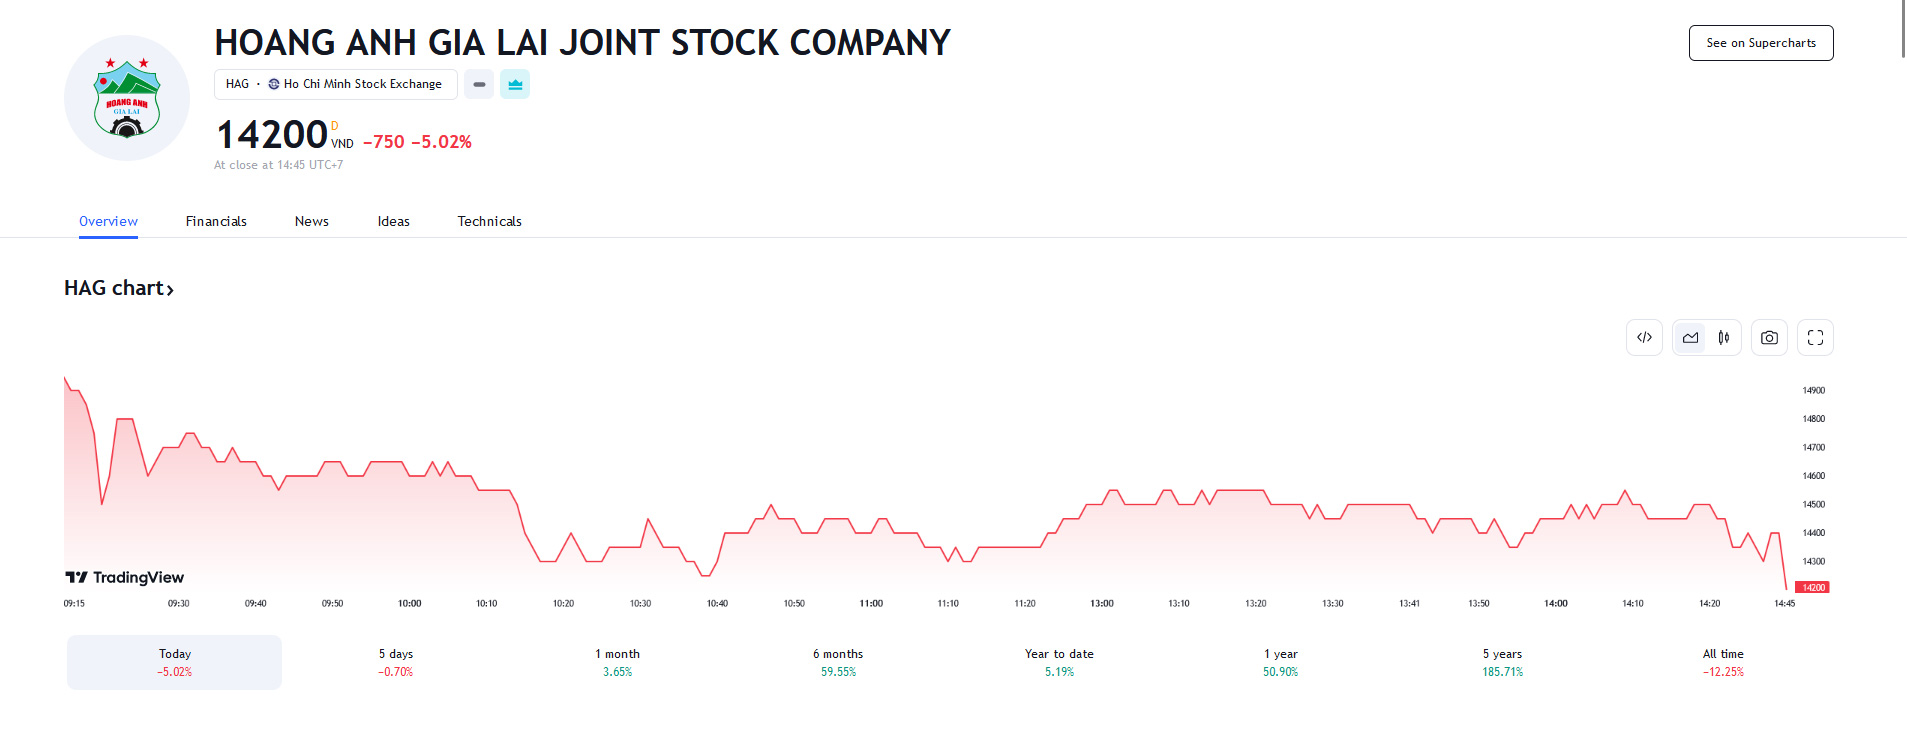This screenshot has width=1907, height=736.
Task: Click the TradingView logo on chart
Action: point(125,577)
